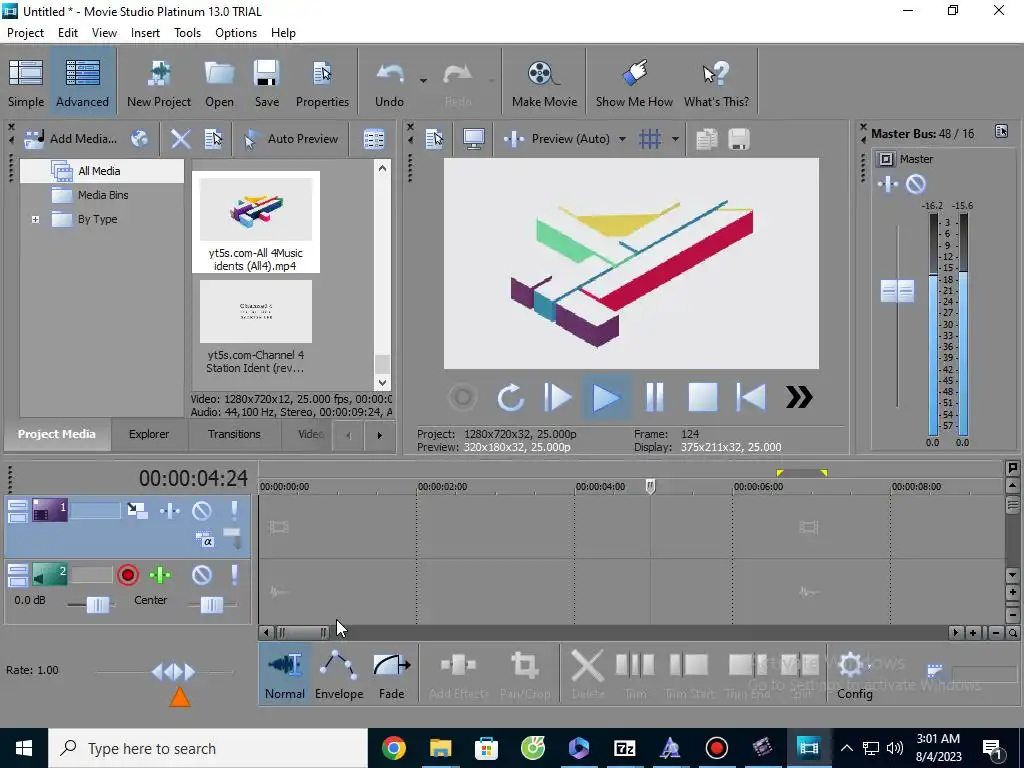Select the Fade tool
The width and height of the screenshot is (1024, 768).
click(x=392, y=674)
